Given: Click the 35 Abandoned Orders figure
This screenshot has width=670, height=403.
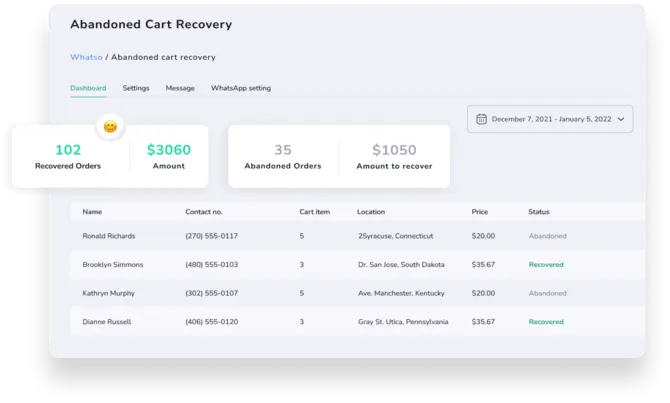Looking at the screenshot, I should 283,150.
